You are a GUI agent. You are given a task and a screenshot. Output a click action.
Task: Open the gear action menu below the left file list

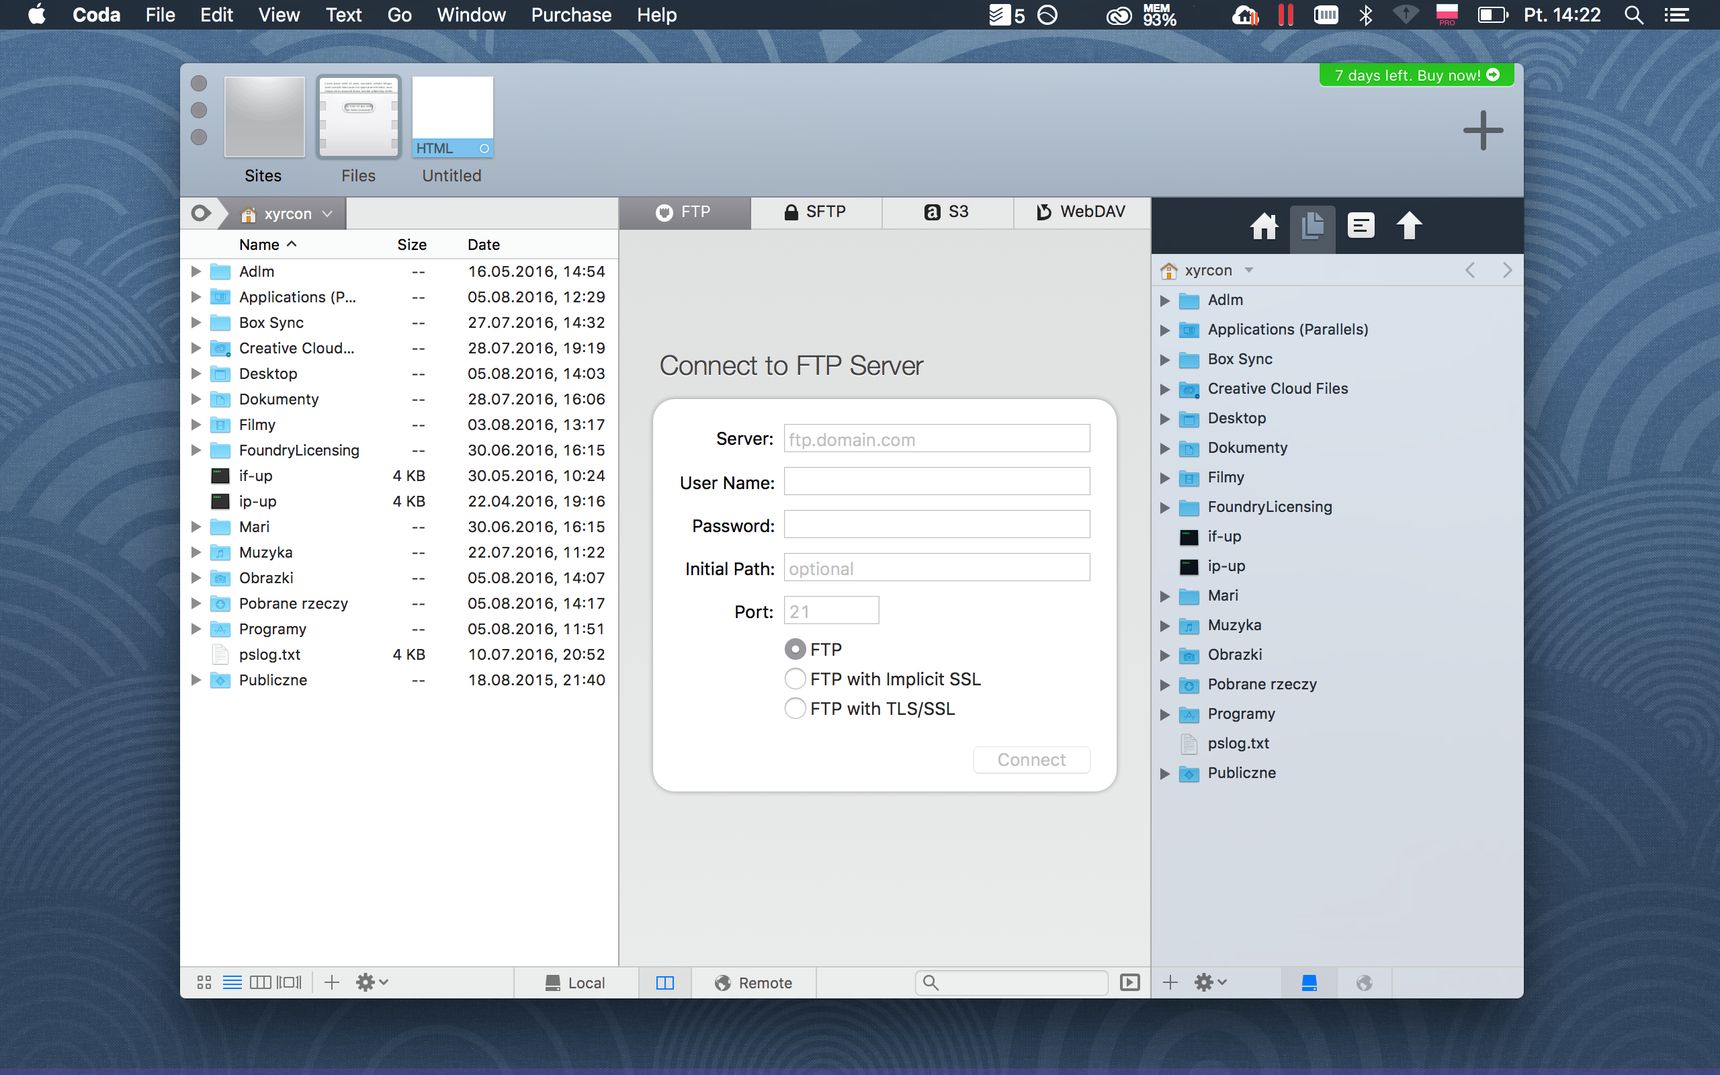(372, 983)
